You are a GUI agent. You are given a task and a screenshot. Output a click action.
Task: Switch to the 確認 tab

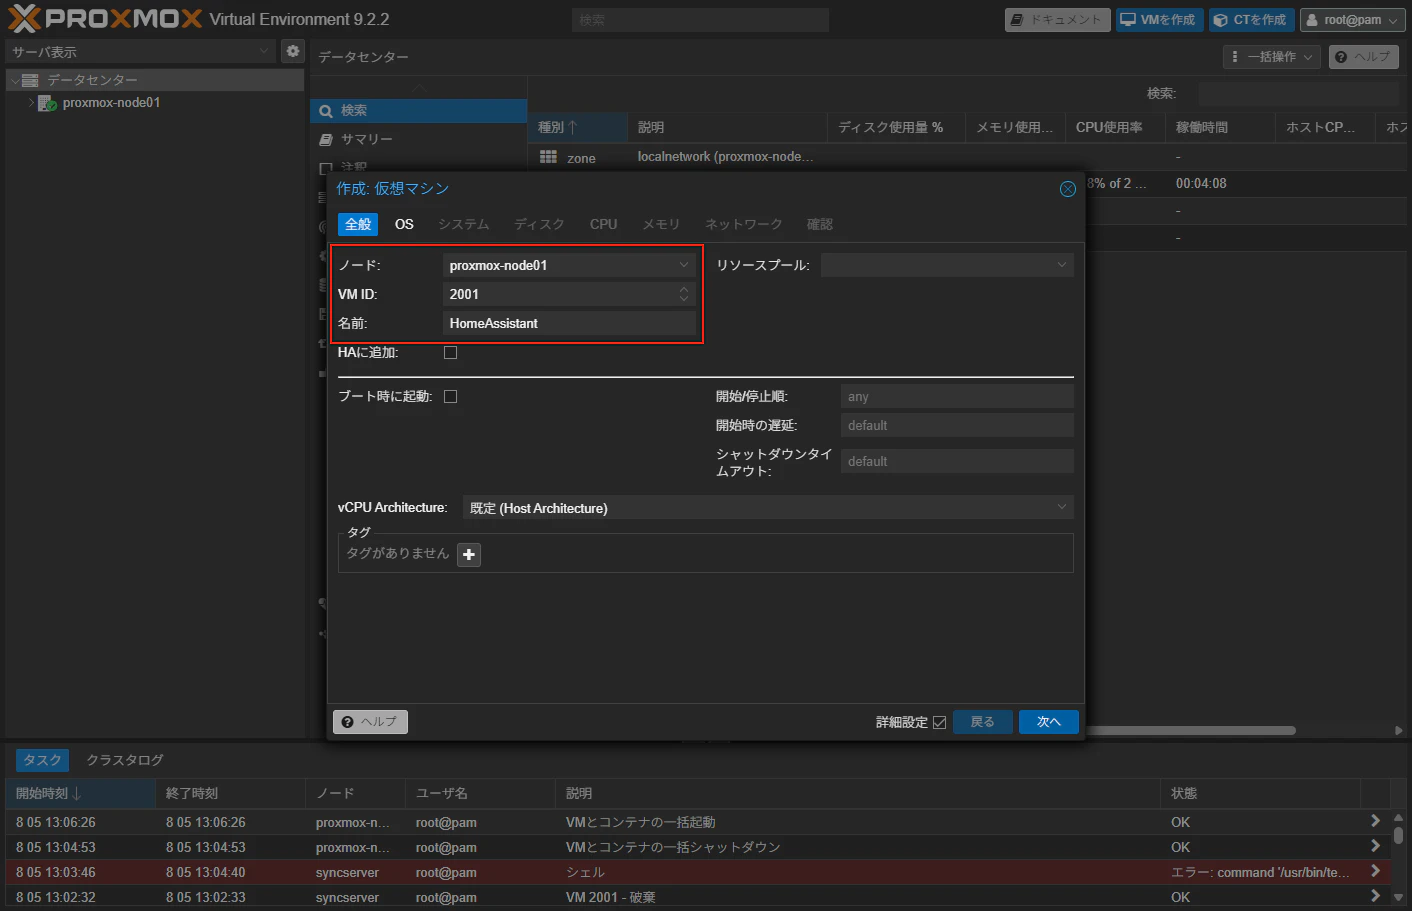coord(820,224)
